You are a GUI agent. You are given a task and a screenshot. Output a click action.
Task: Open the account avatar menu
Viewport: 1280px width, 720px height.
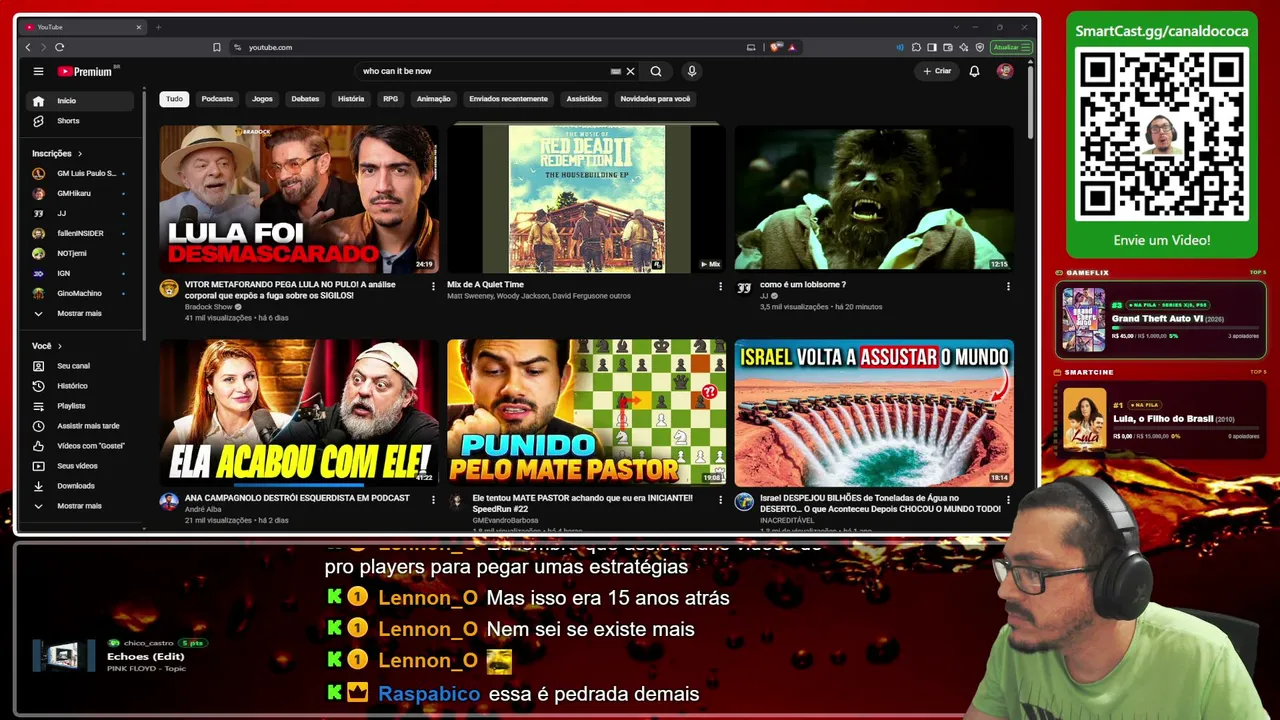tap(1005, 71)
